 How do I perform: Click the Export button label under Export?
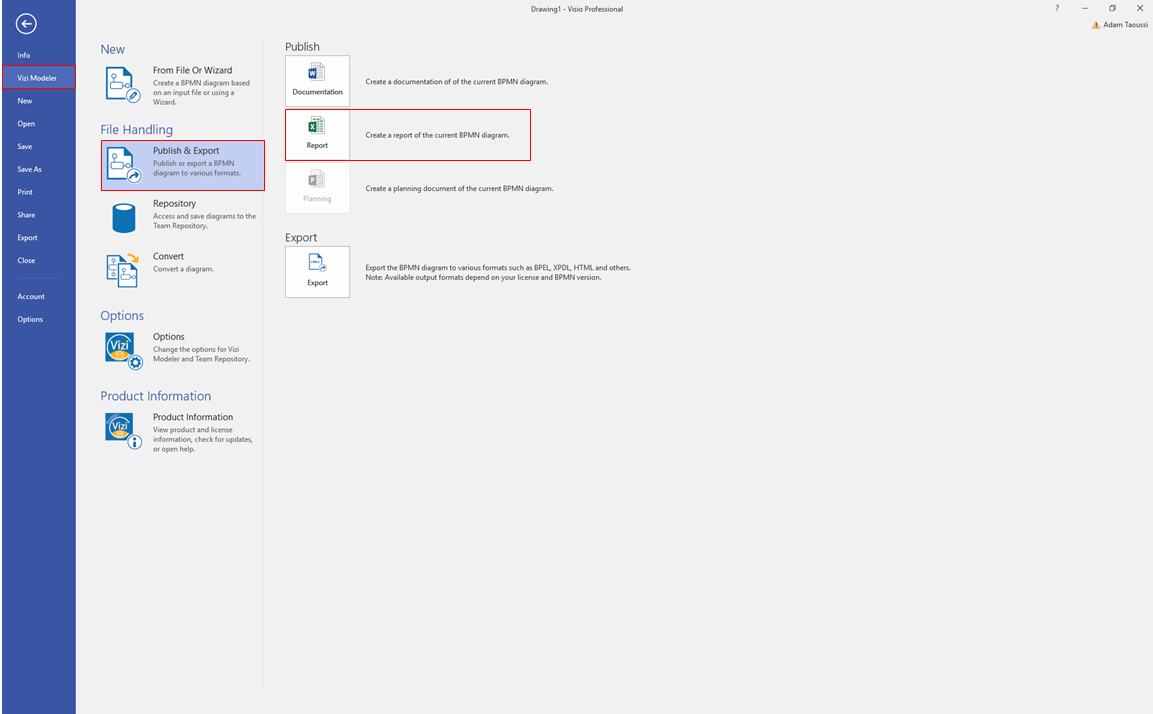(318, 282)
